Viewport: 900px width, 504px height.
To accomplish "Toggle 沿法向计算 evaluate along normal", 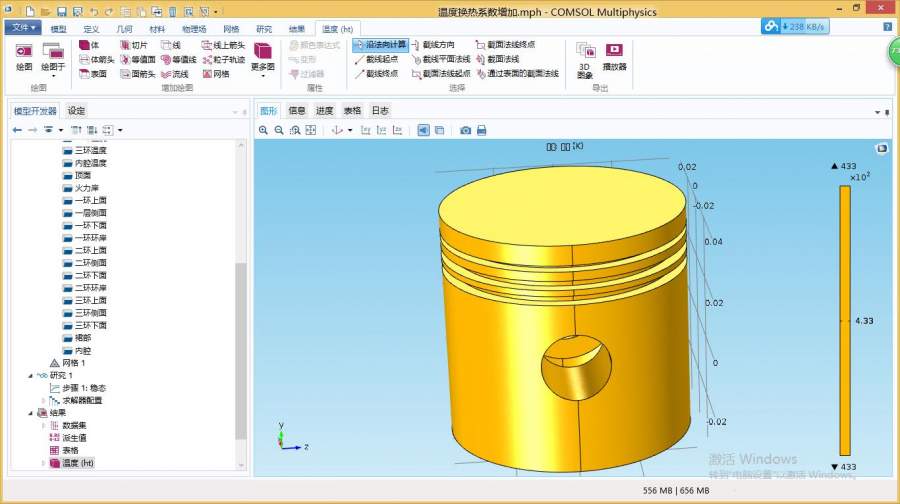I will tap(381, 45).
